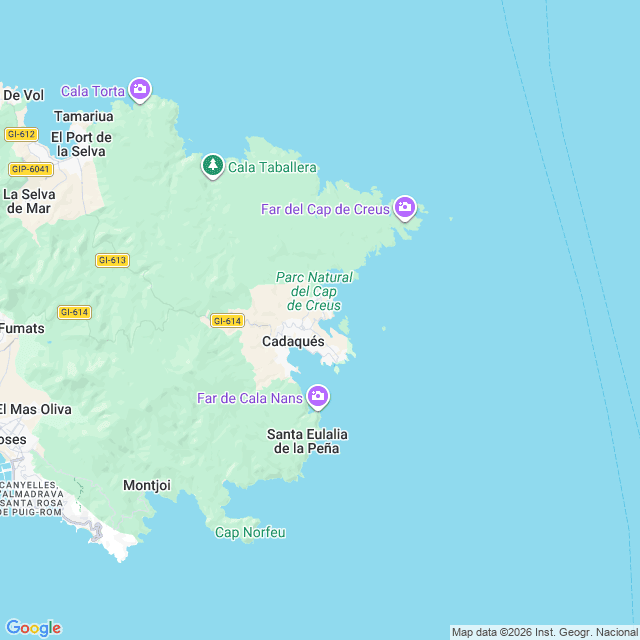Image resolution: width=640 pixels, height=640 pixels.
Task: Select the El Port de la Selva label
Action: click(81, 144)
